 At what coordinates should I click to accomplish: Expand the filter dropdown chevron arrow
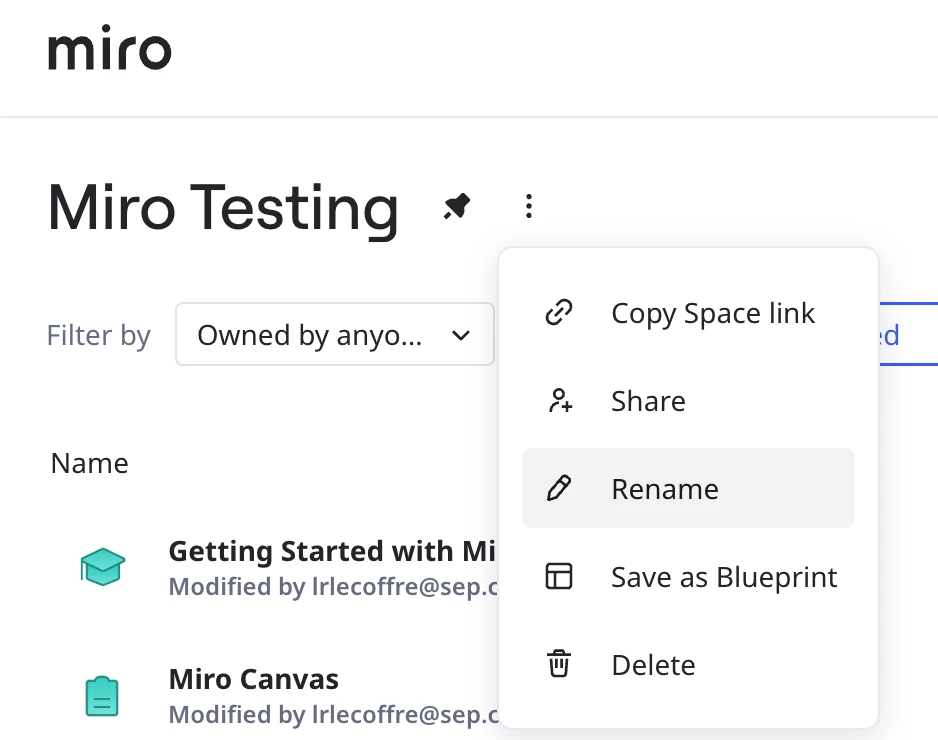[x=461, y=335]
